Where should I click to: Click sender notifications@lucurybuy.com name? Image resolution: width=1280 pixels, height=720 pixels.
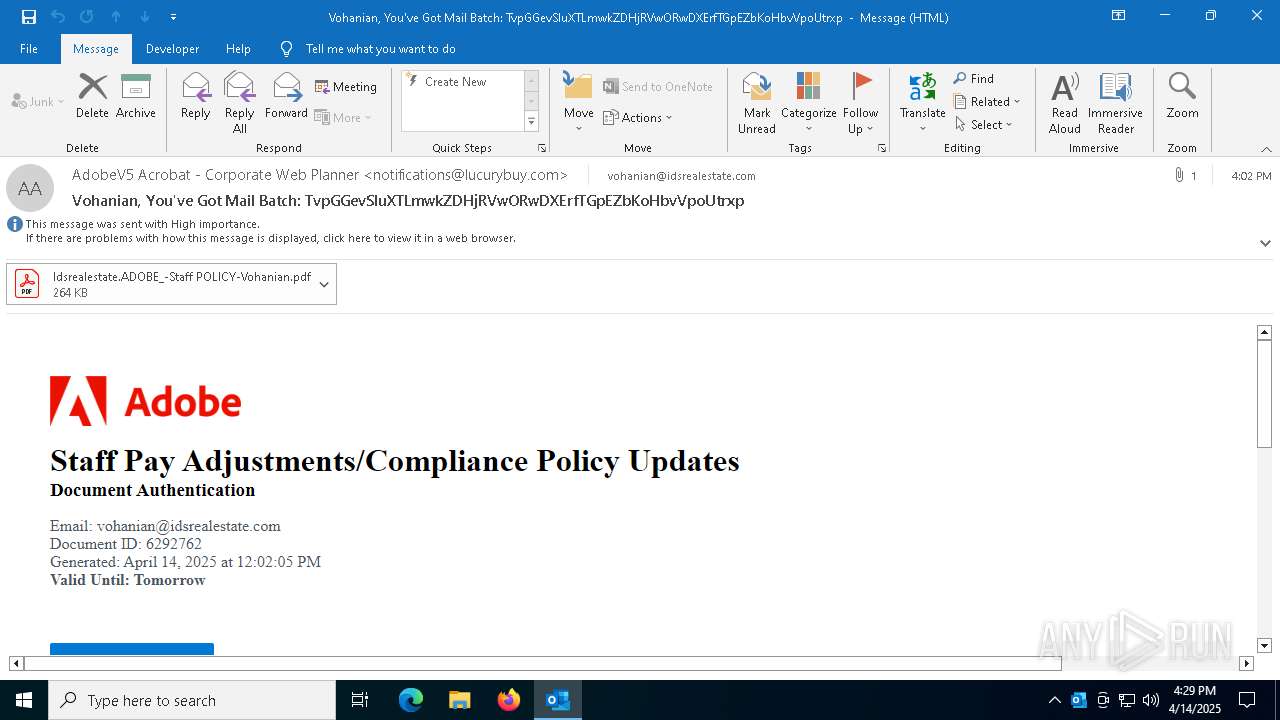(320, 175)
